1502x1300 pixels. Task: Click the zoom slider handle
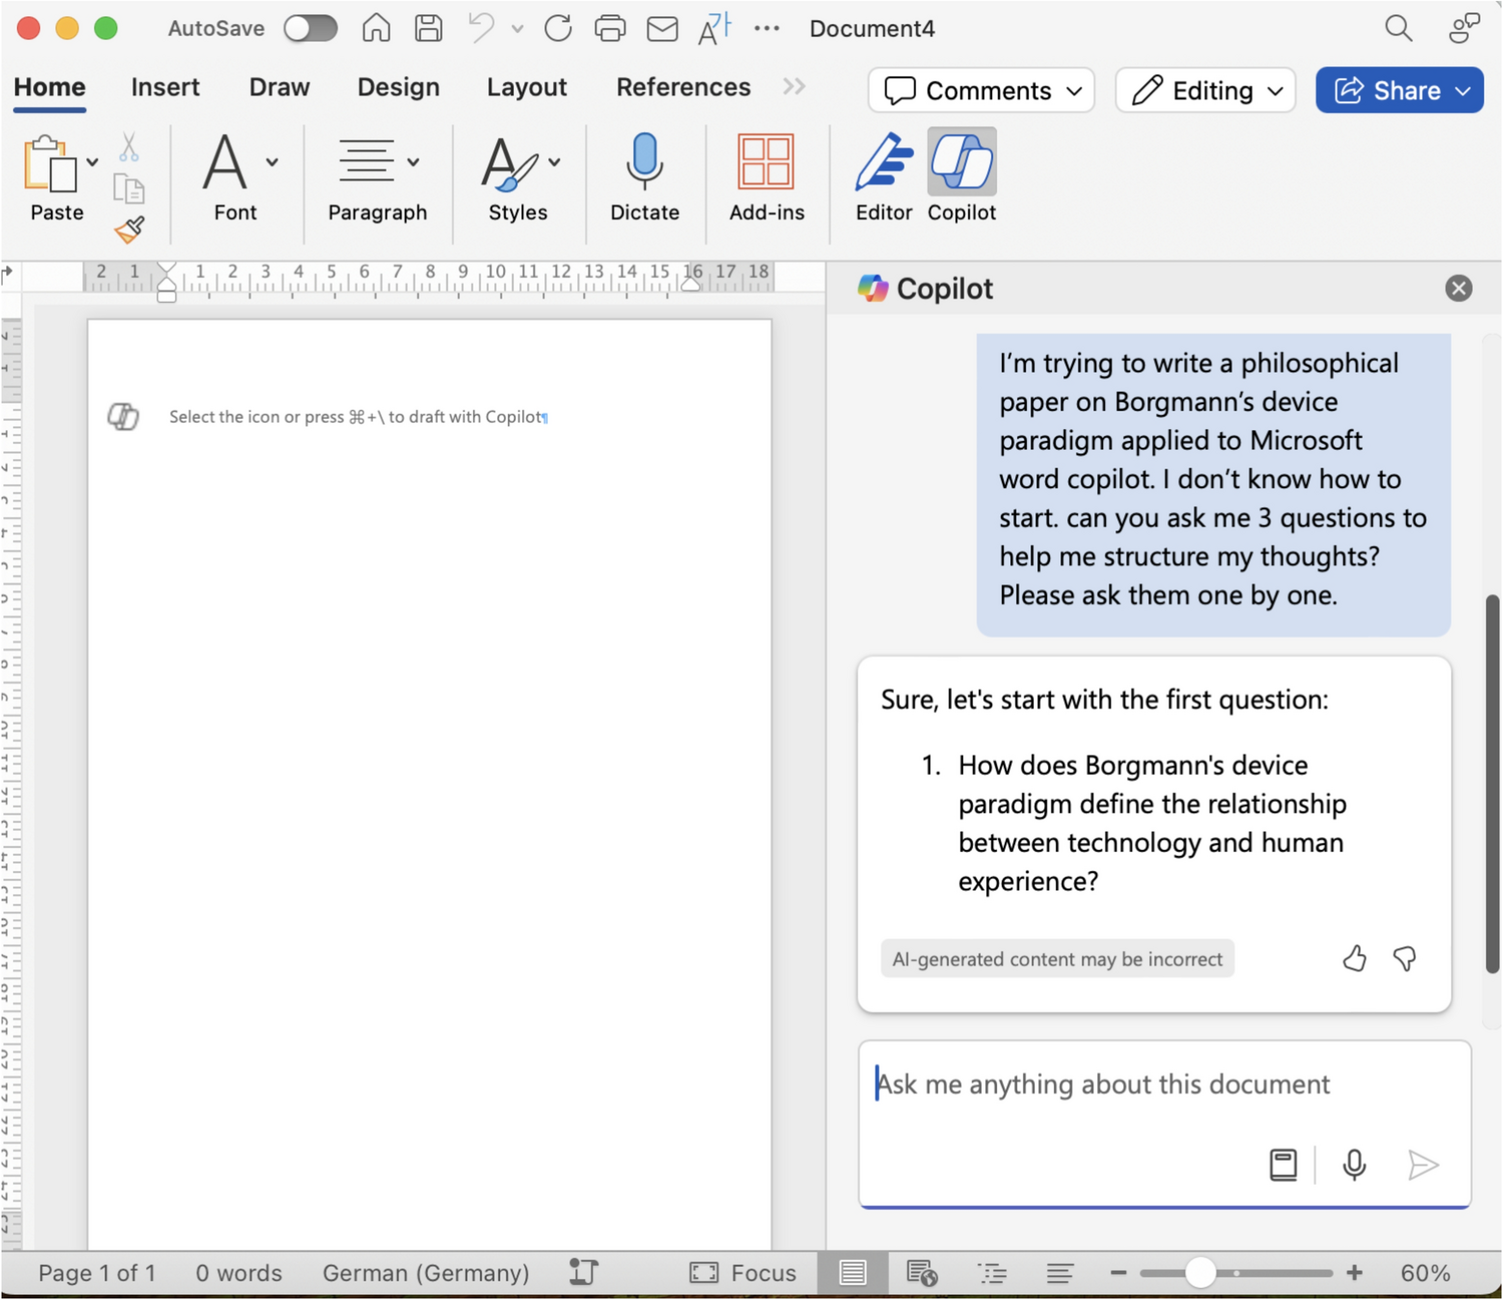coord(1200,1273)
